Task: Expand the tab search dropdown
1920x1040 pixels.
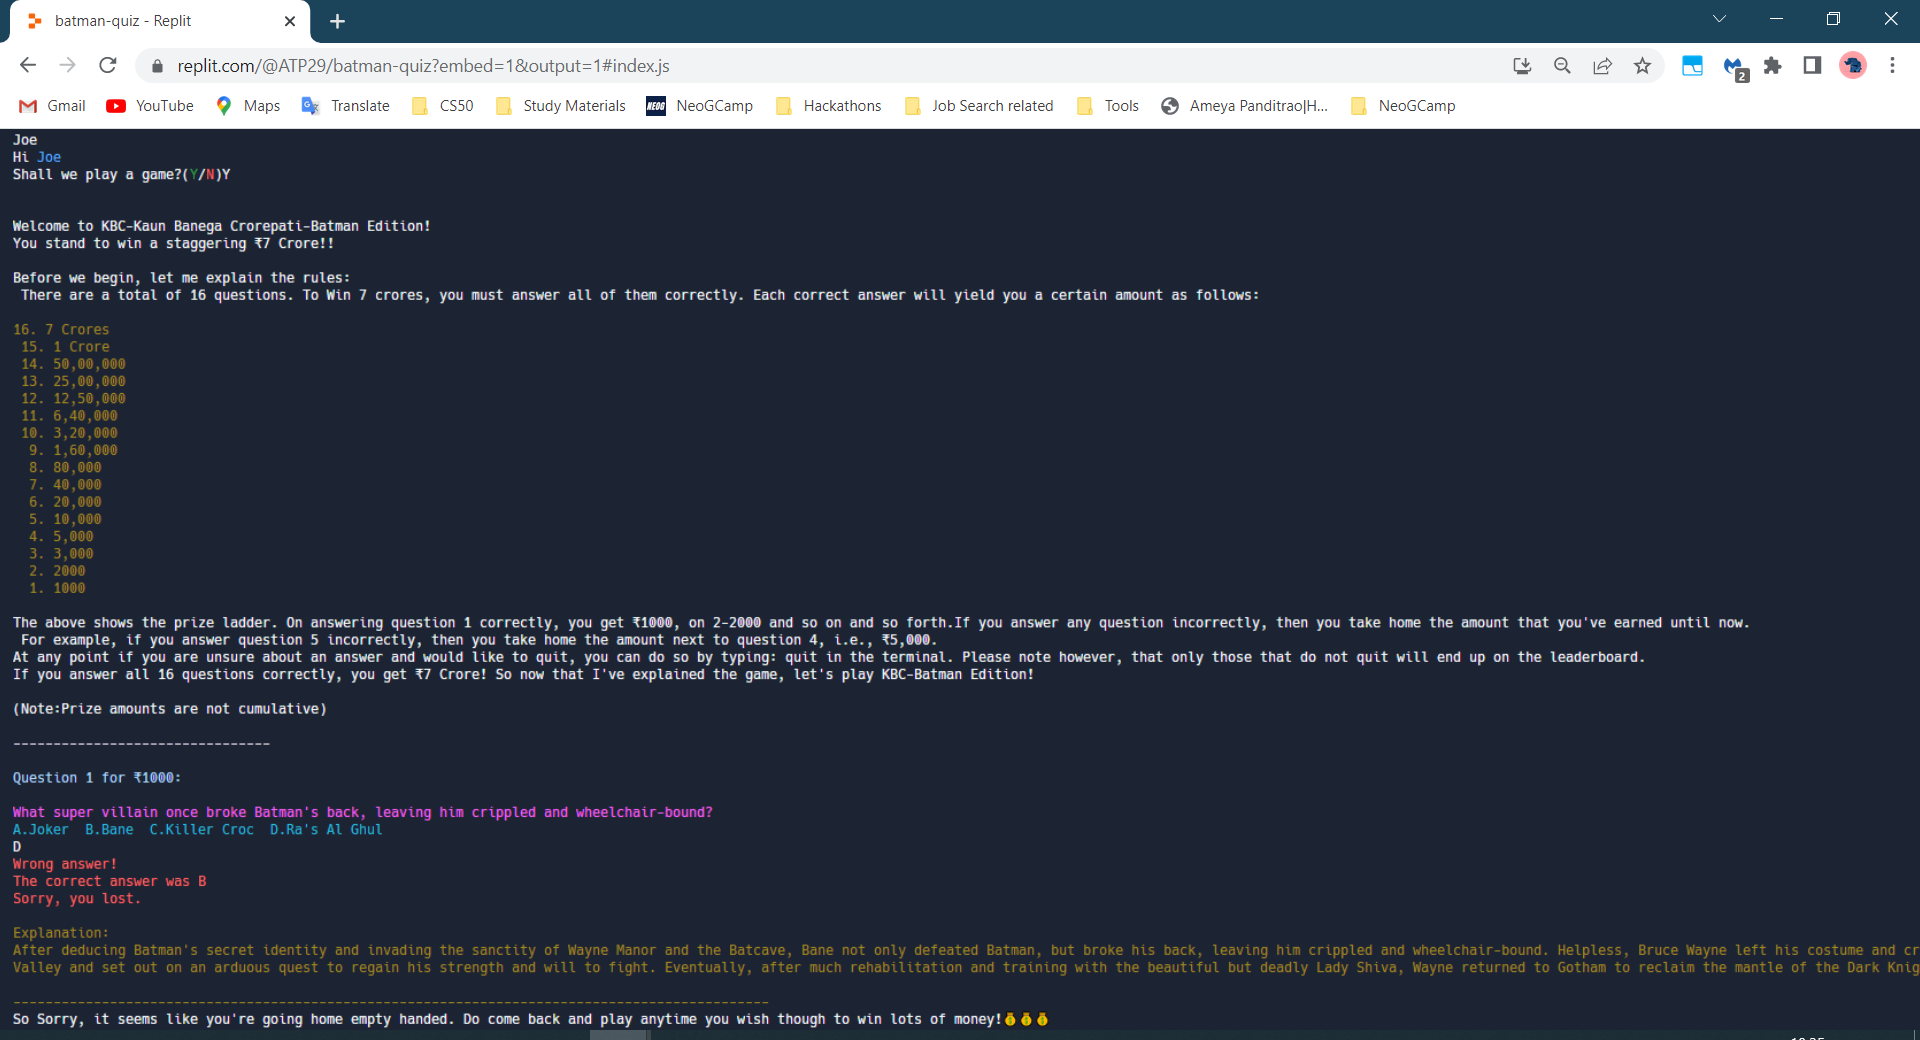Action: (x=1719, y=19)
